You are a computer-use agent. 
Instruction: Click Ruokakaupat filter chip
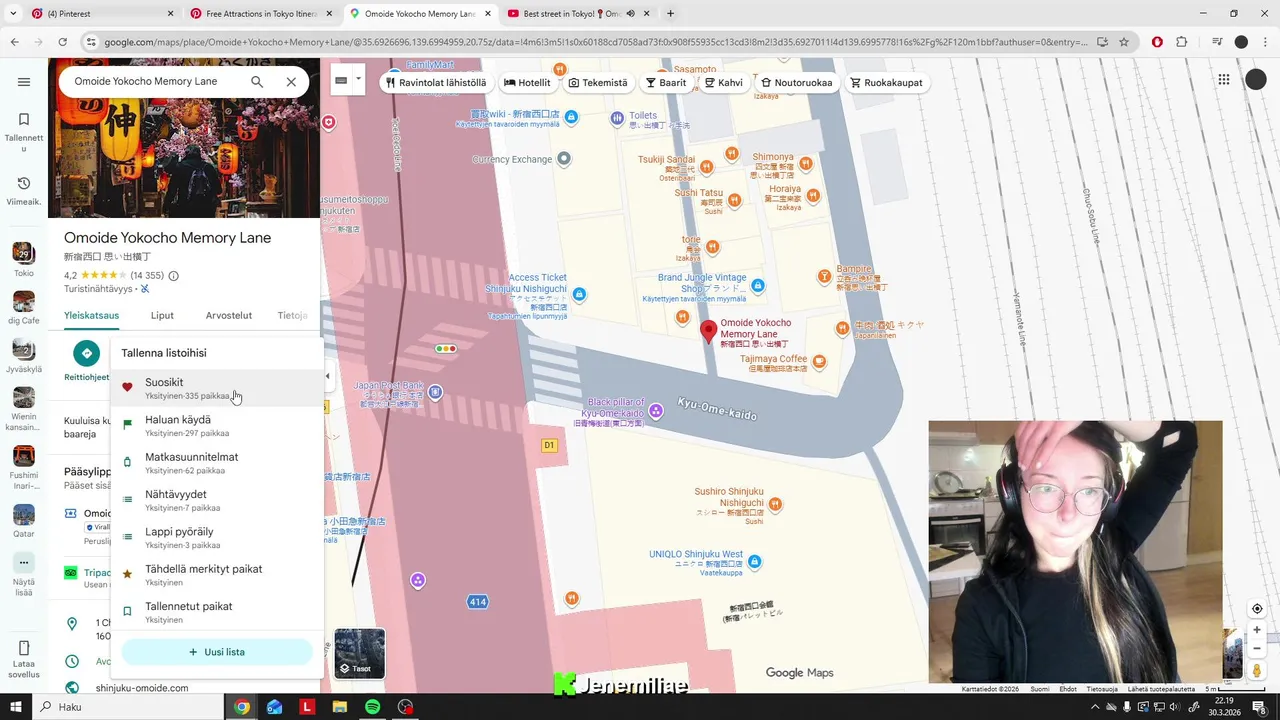886,83
